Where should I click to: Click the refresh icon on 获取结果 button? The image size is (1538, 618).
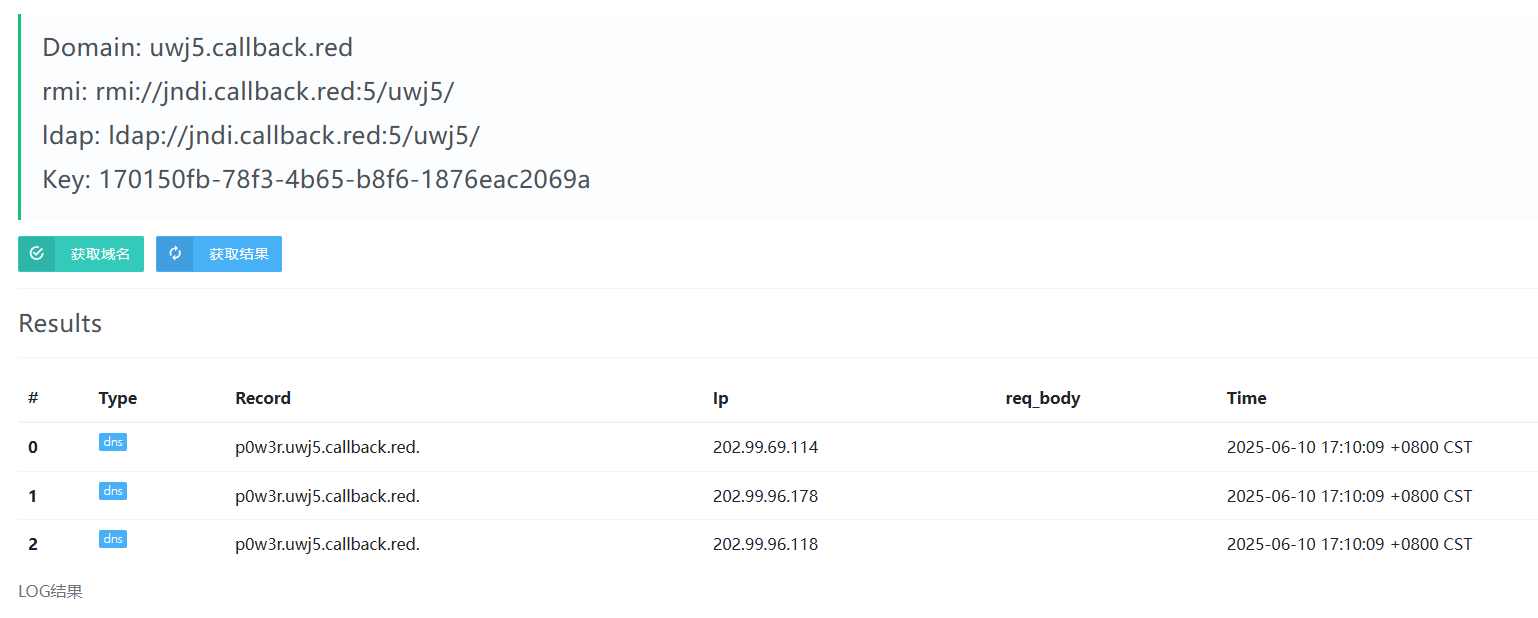coord(175,254)
